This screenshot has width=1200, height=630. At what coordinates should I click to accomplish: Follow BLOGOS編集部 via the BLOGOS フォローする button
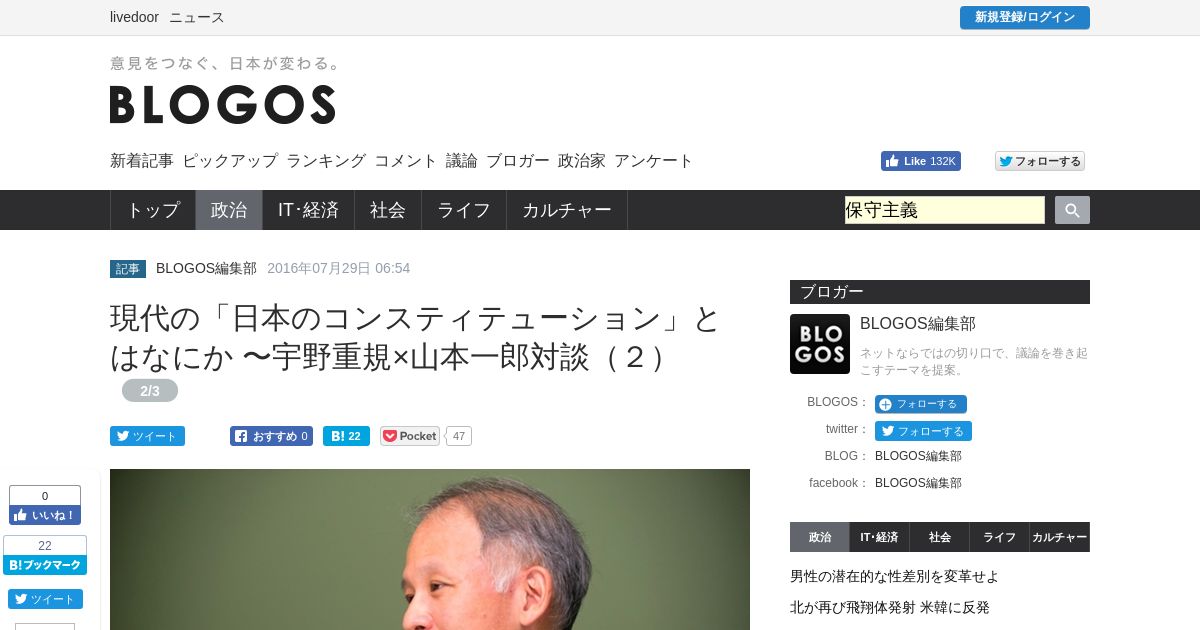pos(920,404)
